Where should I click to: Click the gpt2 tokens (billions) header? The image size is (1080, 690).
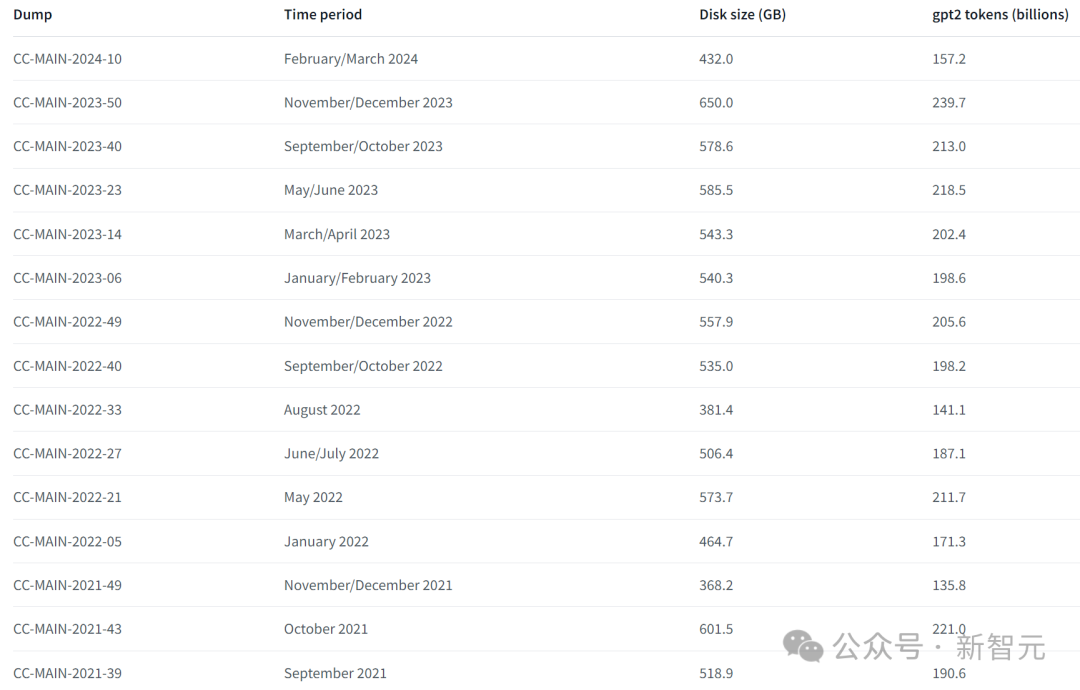coord(999,14)
